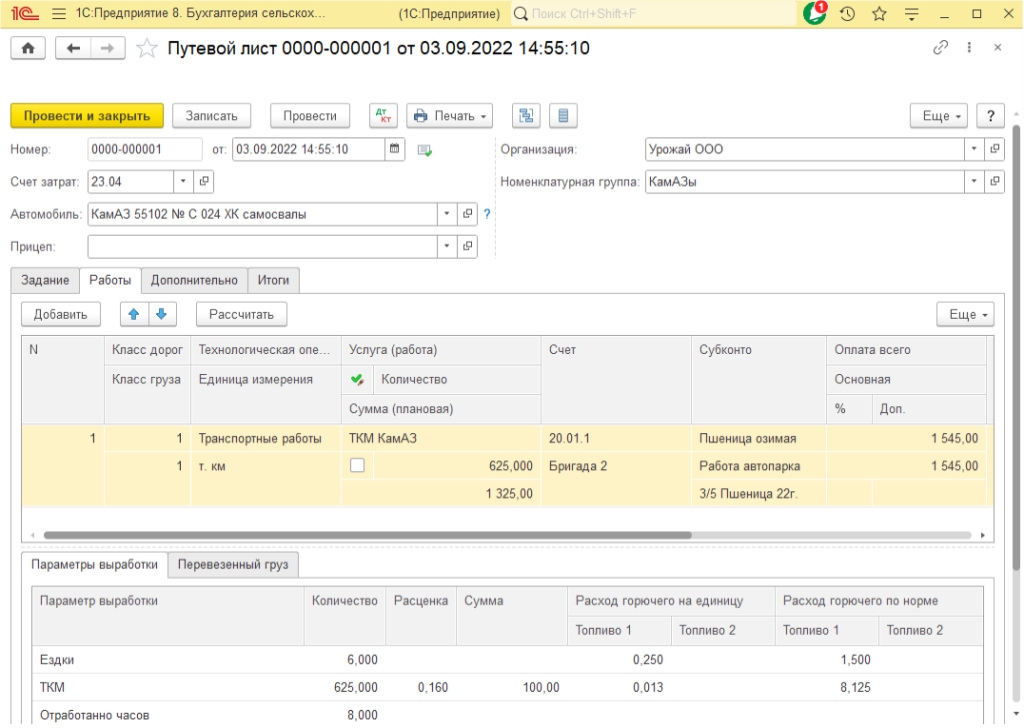Open calendar picker for date field
Image resolution: width=1024 pixels, height=728 pixels.
pos(395,150)
